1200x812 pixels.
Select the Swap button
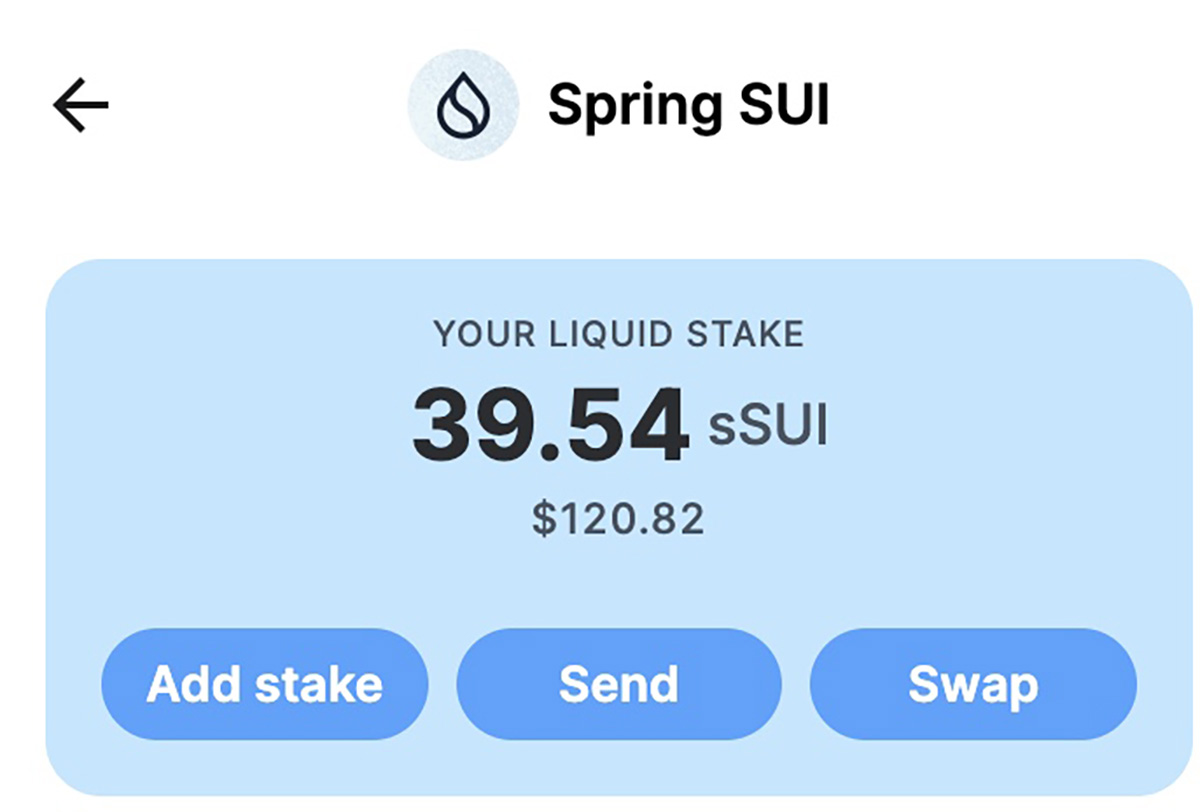point(973,685)
